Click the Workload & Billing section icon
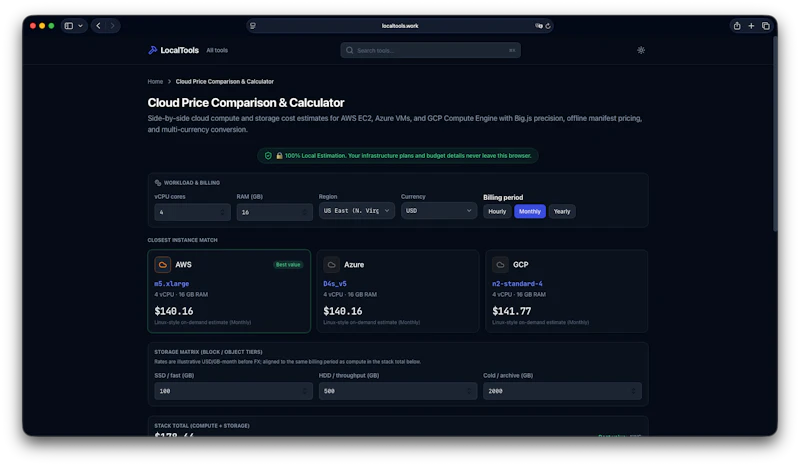This screenshot has height=466, width=800. [x=158, y=183]
